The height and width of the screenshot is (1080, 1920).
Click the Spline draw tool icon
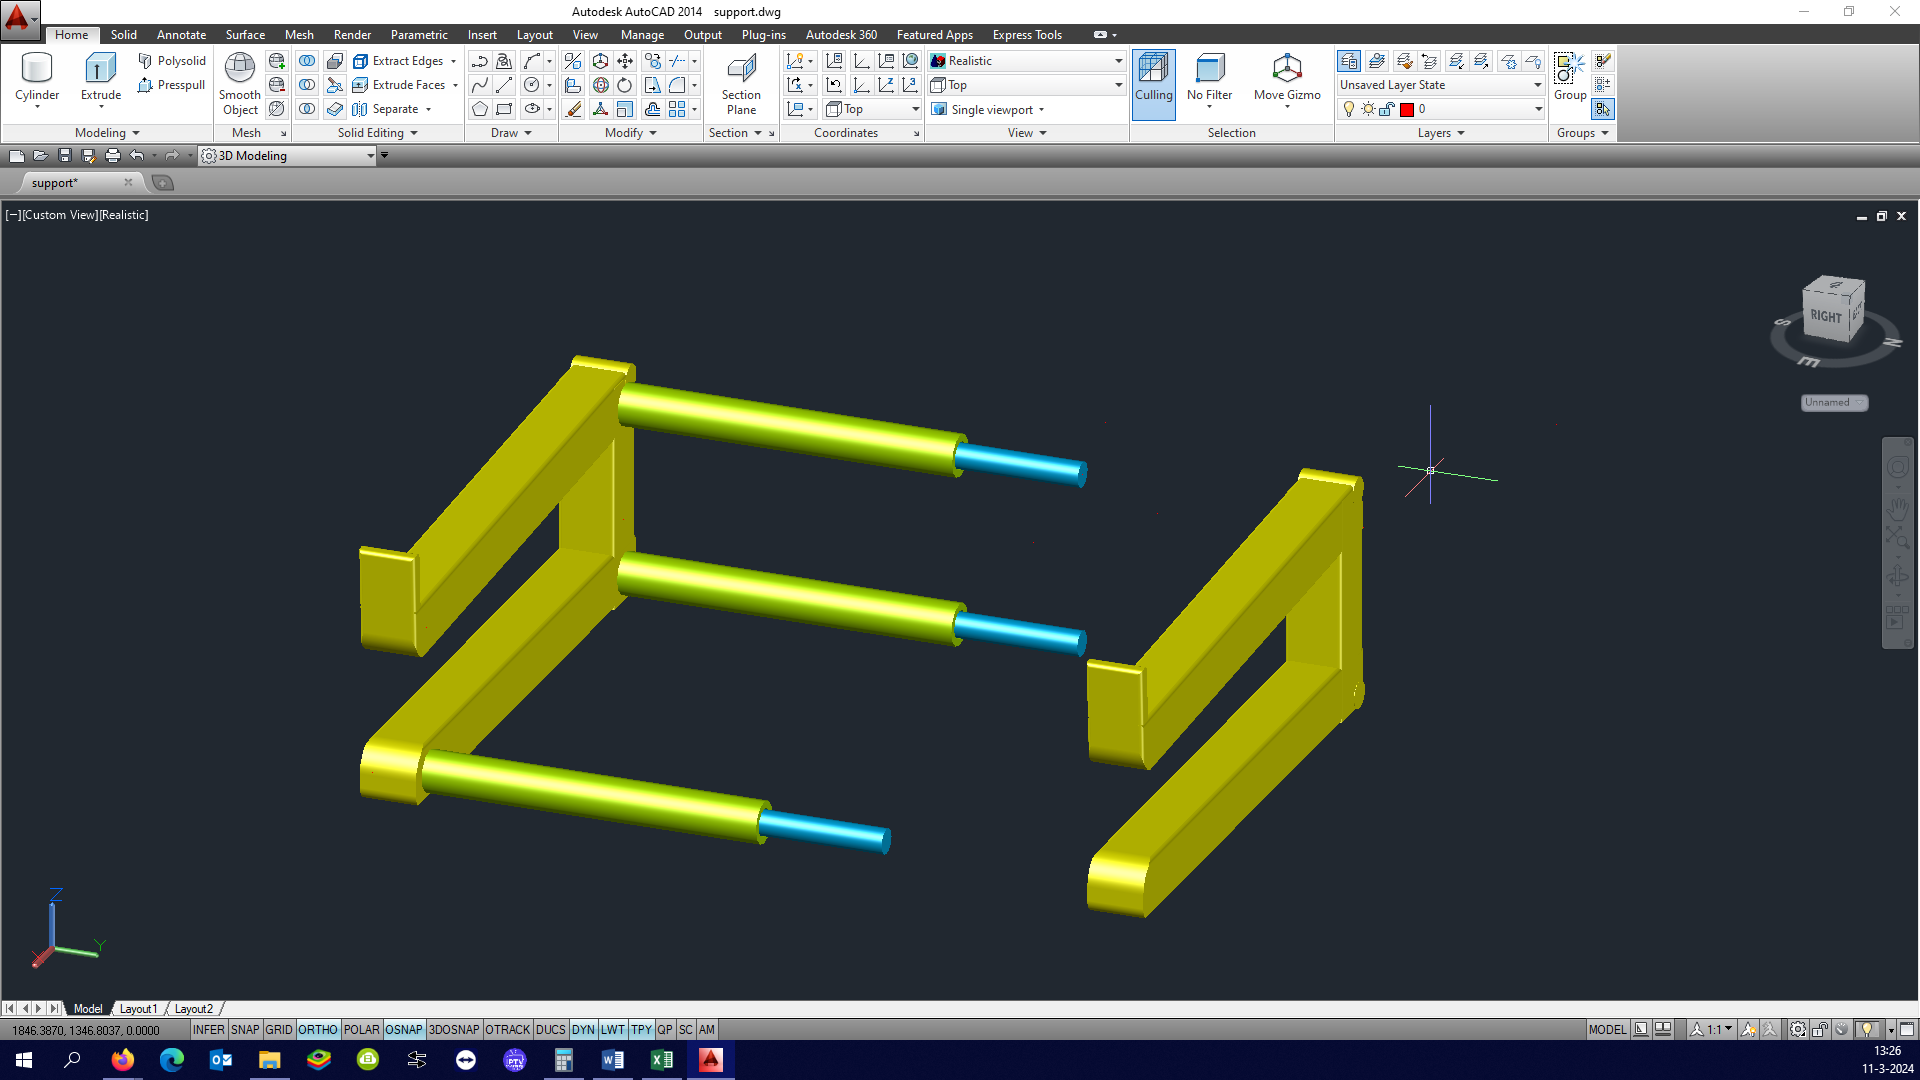(480, 85)
